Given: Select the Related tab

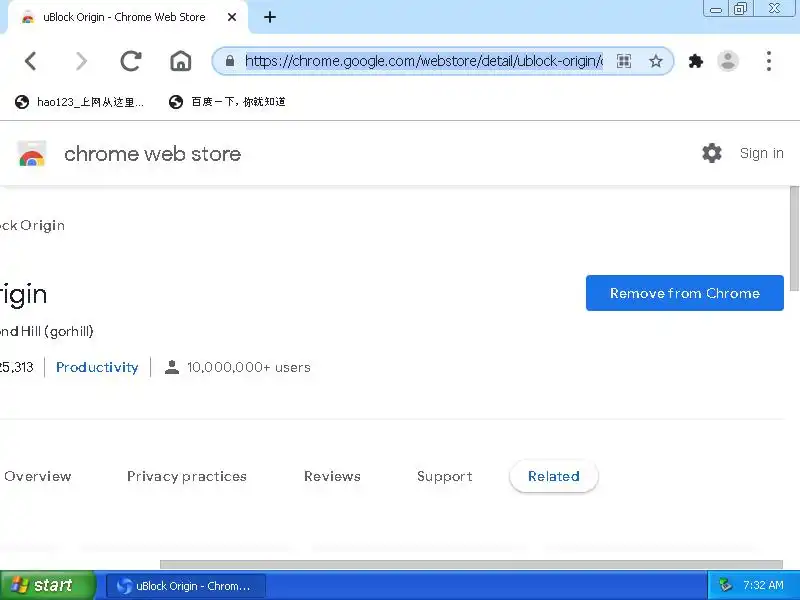Looking at the screenshot, I should pyautogui.click(x=554, y=476).
